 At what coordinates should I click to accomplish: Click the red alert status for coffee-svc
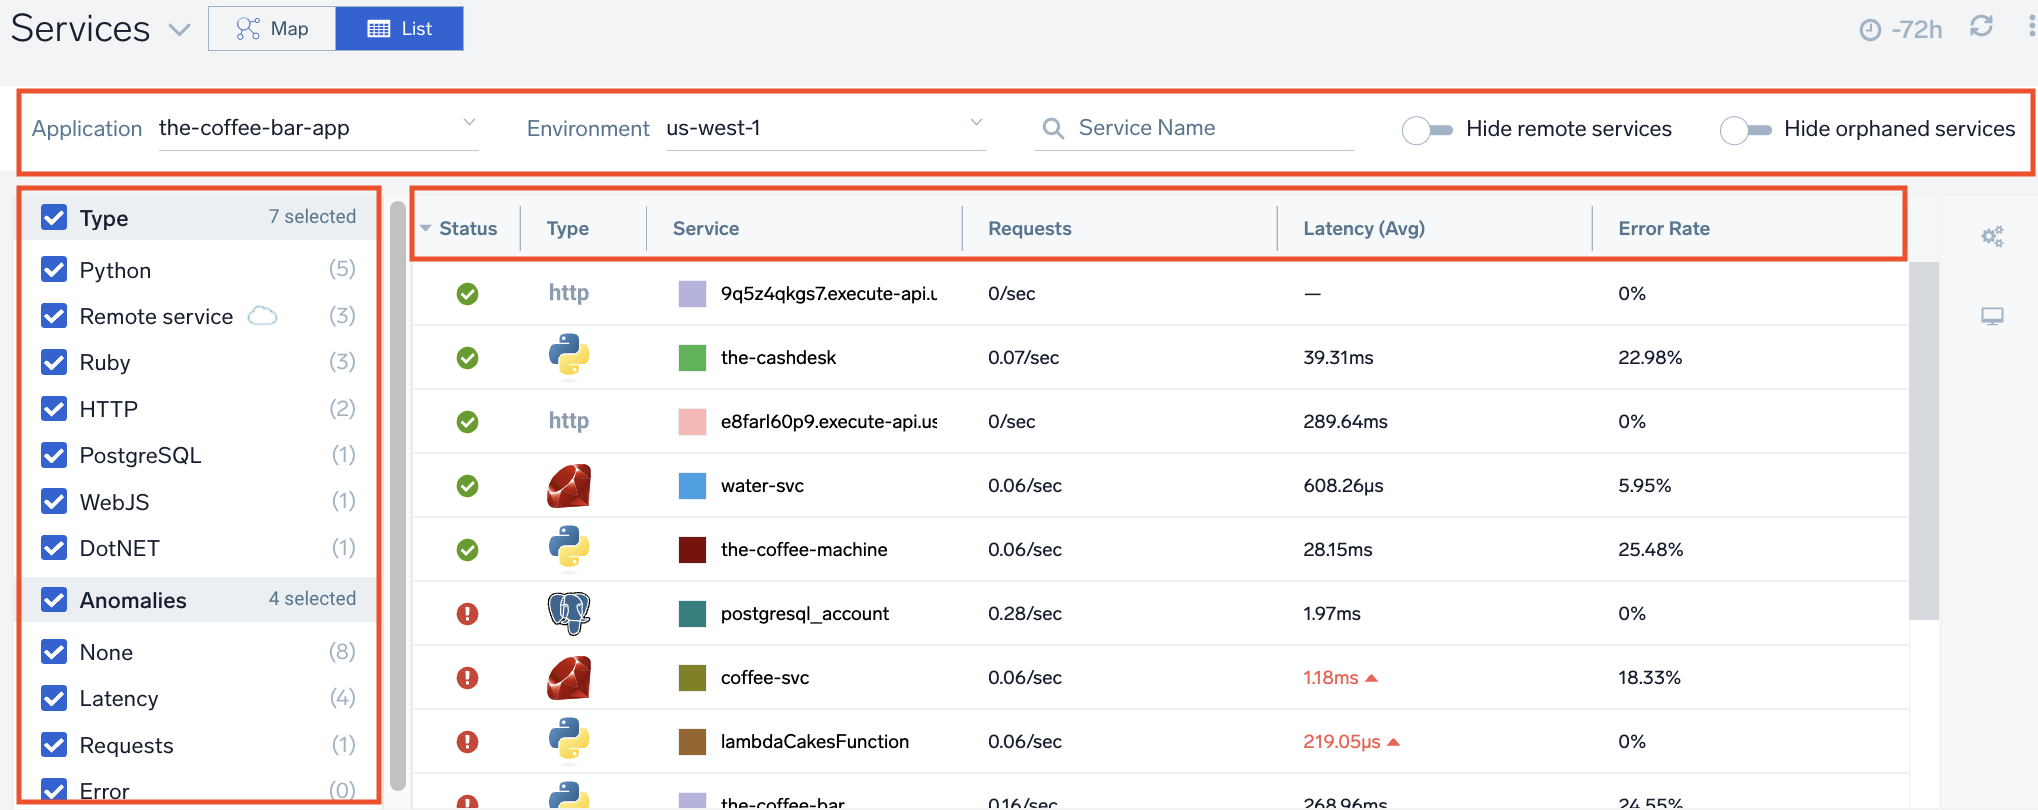pyautogui.click(x=467, y=678)
